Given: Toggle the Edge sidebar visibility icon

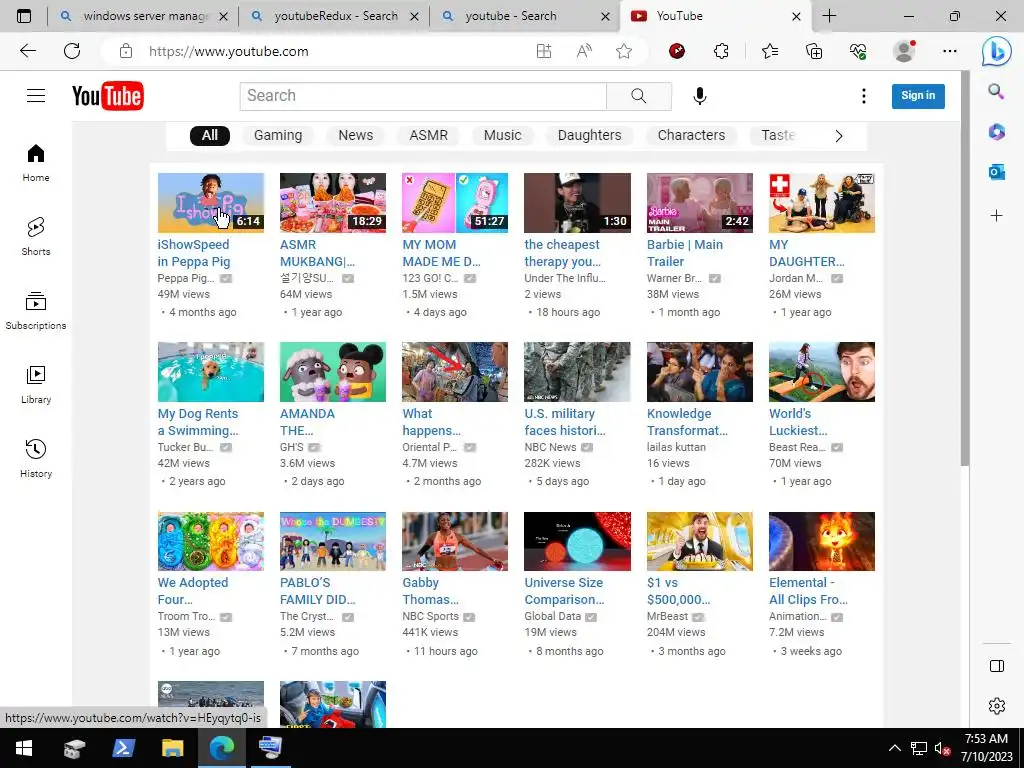Looking at the screenshot, I should [x=997, y=666].
